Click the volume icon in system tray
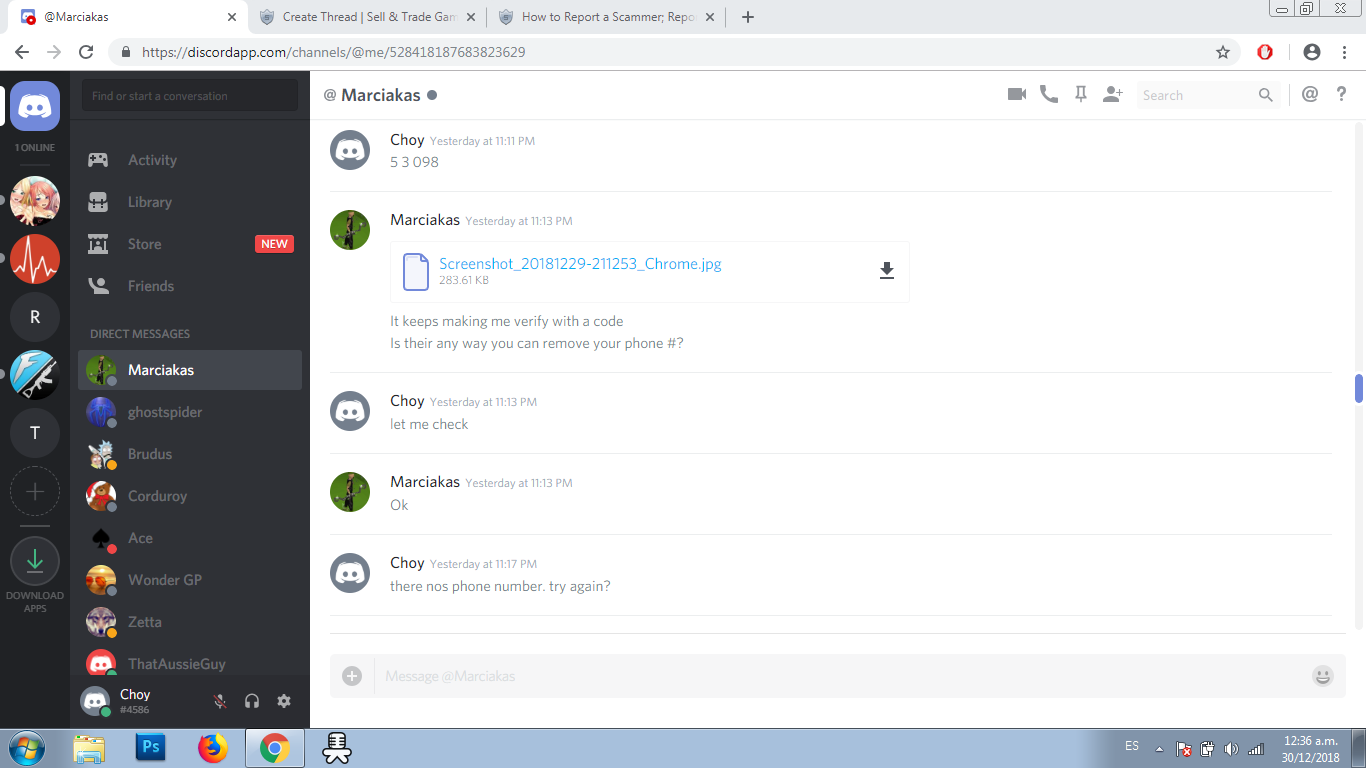The width and height of the screenshot is (1366, 768). pyautogui.click(x=1231, y=748)
